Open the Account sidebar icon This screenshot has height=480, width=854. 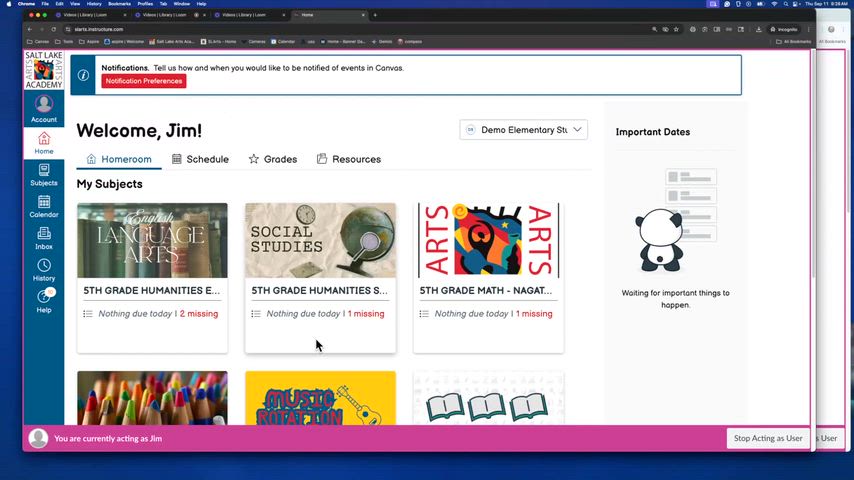[43, 108]
